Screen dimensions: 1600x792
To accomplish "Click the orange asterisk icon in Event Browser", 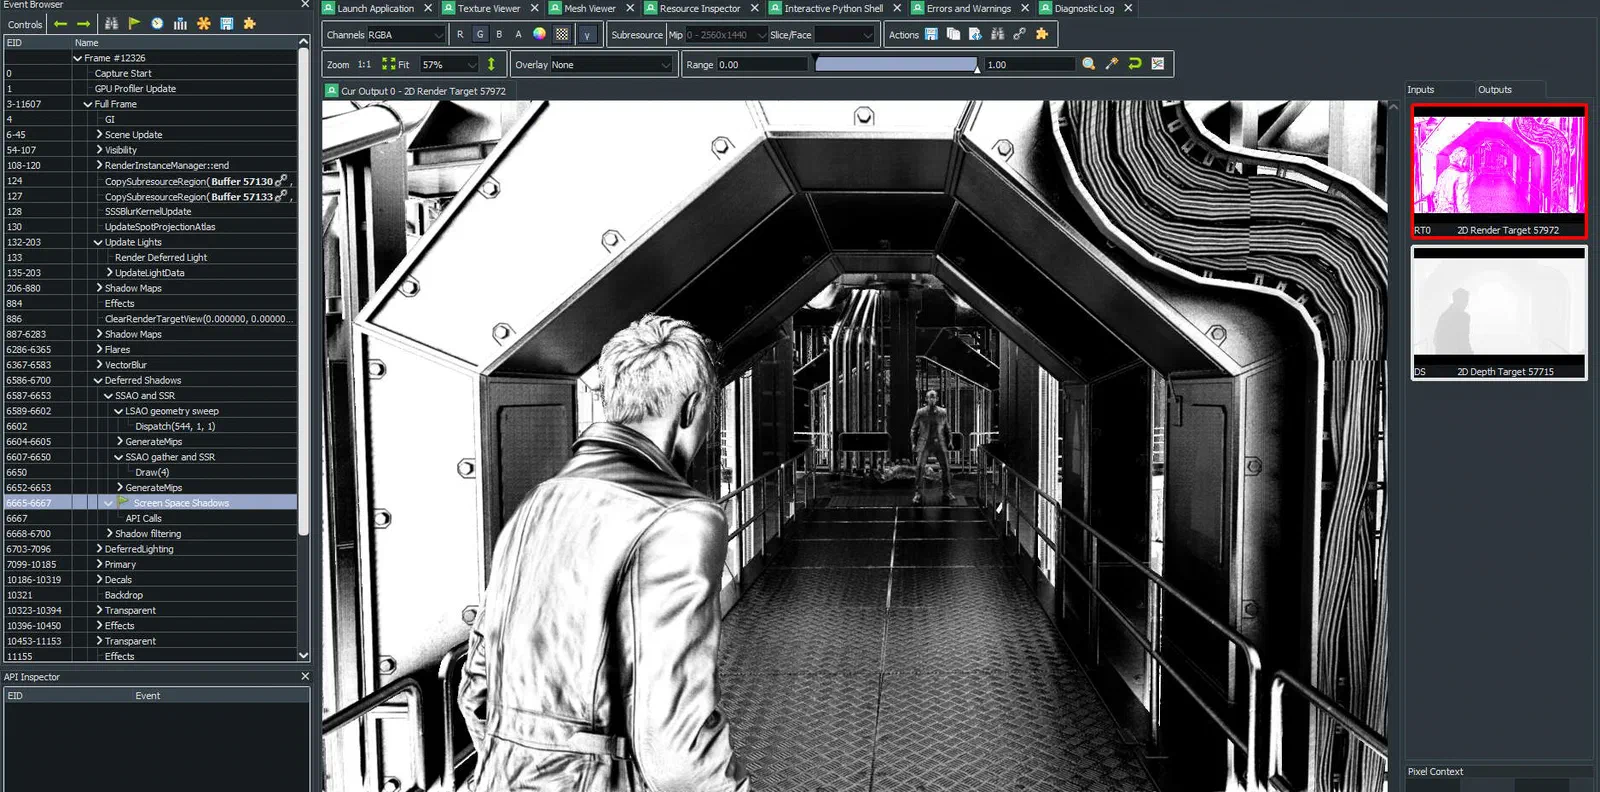I will tap(203, 23).
